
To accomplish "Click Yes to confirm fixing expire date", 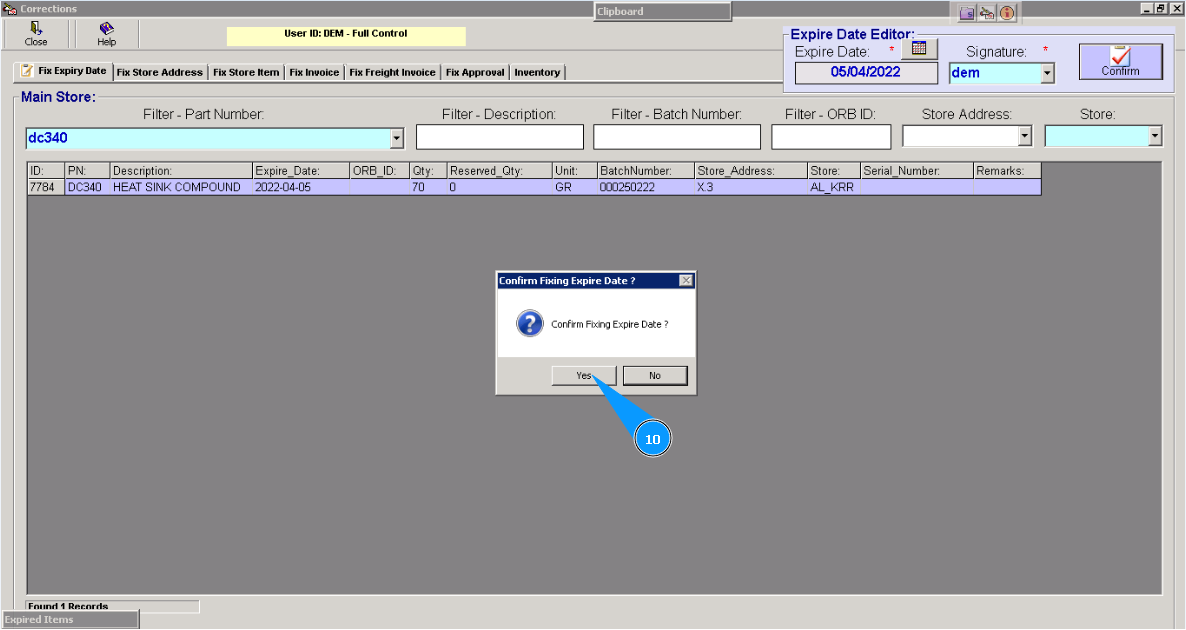I will coord(584,376).
